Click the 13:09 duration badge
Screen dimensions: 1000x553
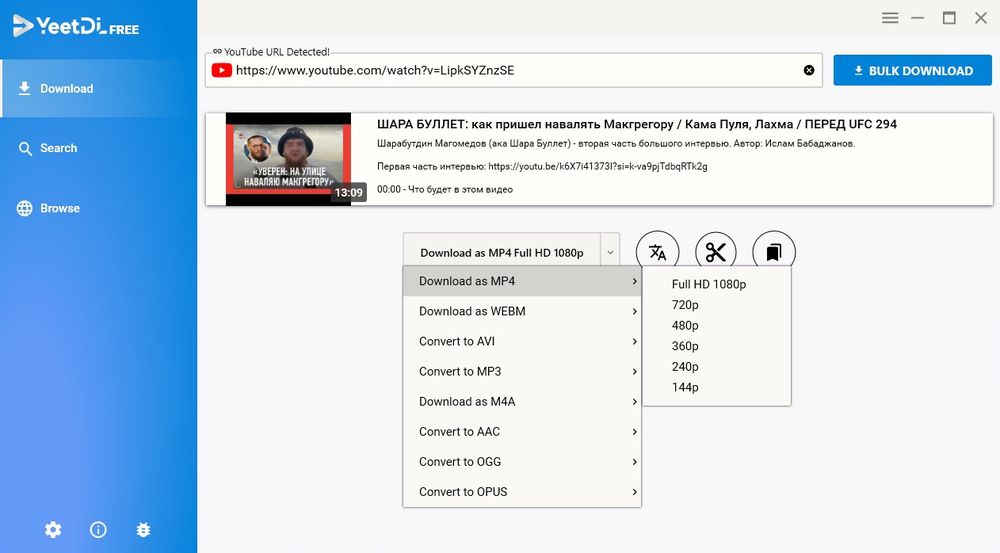(x=349, y=193)
